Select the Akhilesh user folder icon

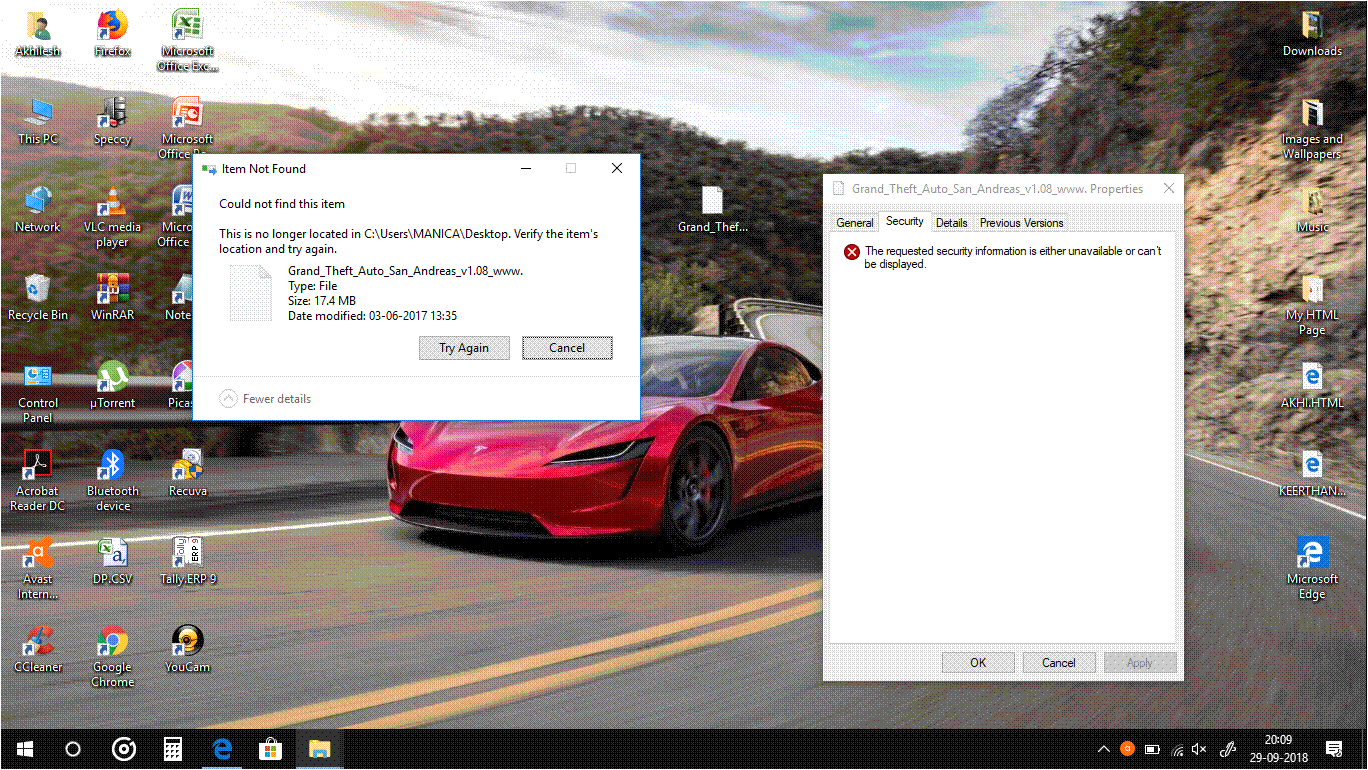(38, 33)
